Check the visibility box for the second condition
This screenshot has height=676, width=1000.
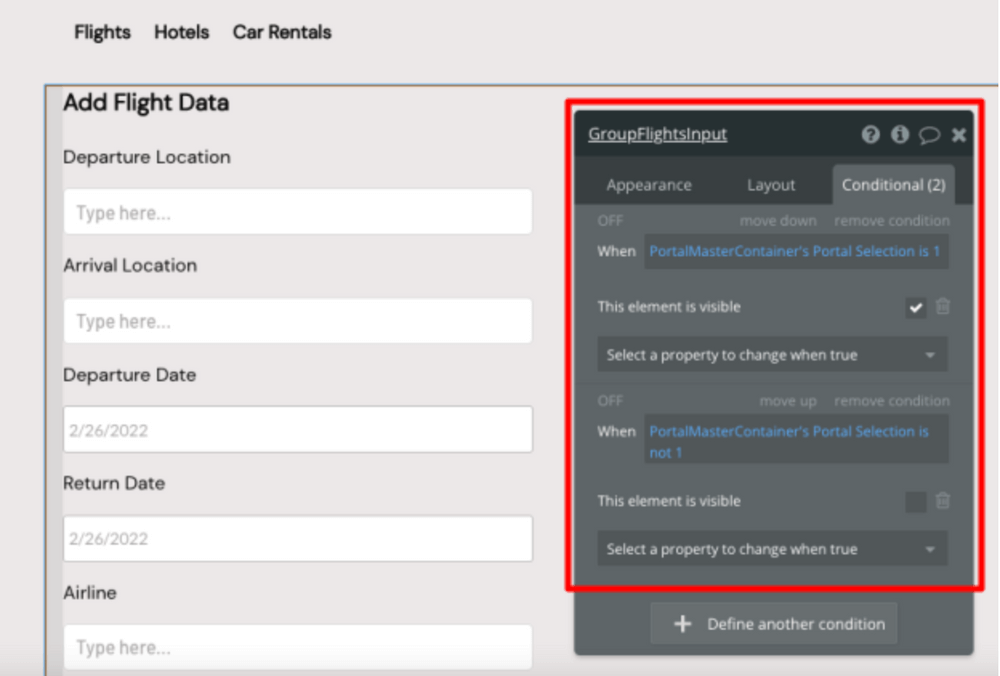pos(916,502)
